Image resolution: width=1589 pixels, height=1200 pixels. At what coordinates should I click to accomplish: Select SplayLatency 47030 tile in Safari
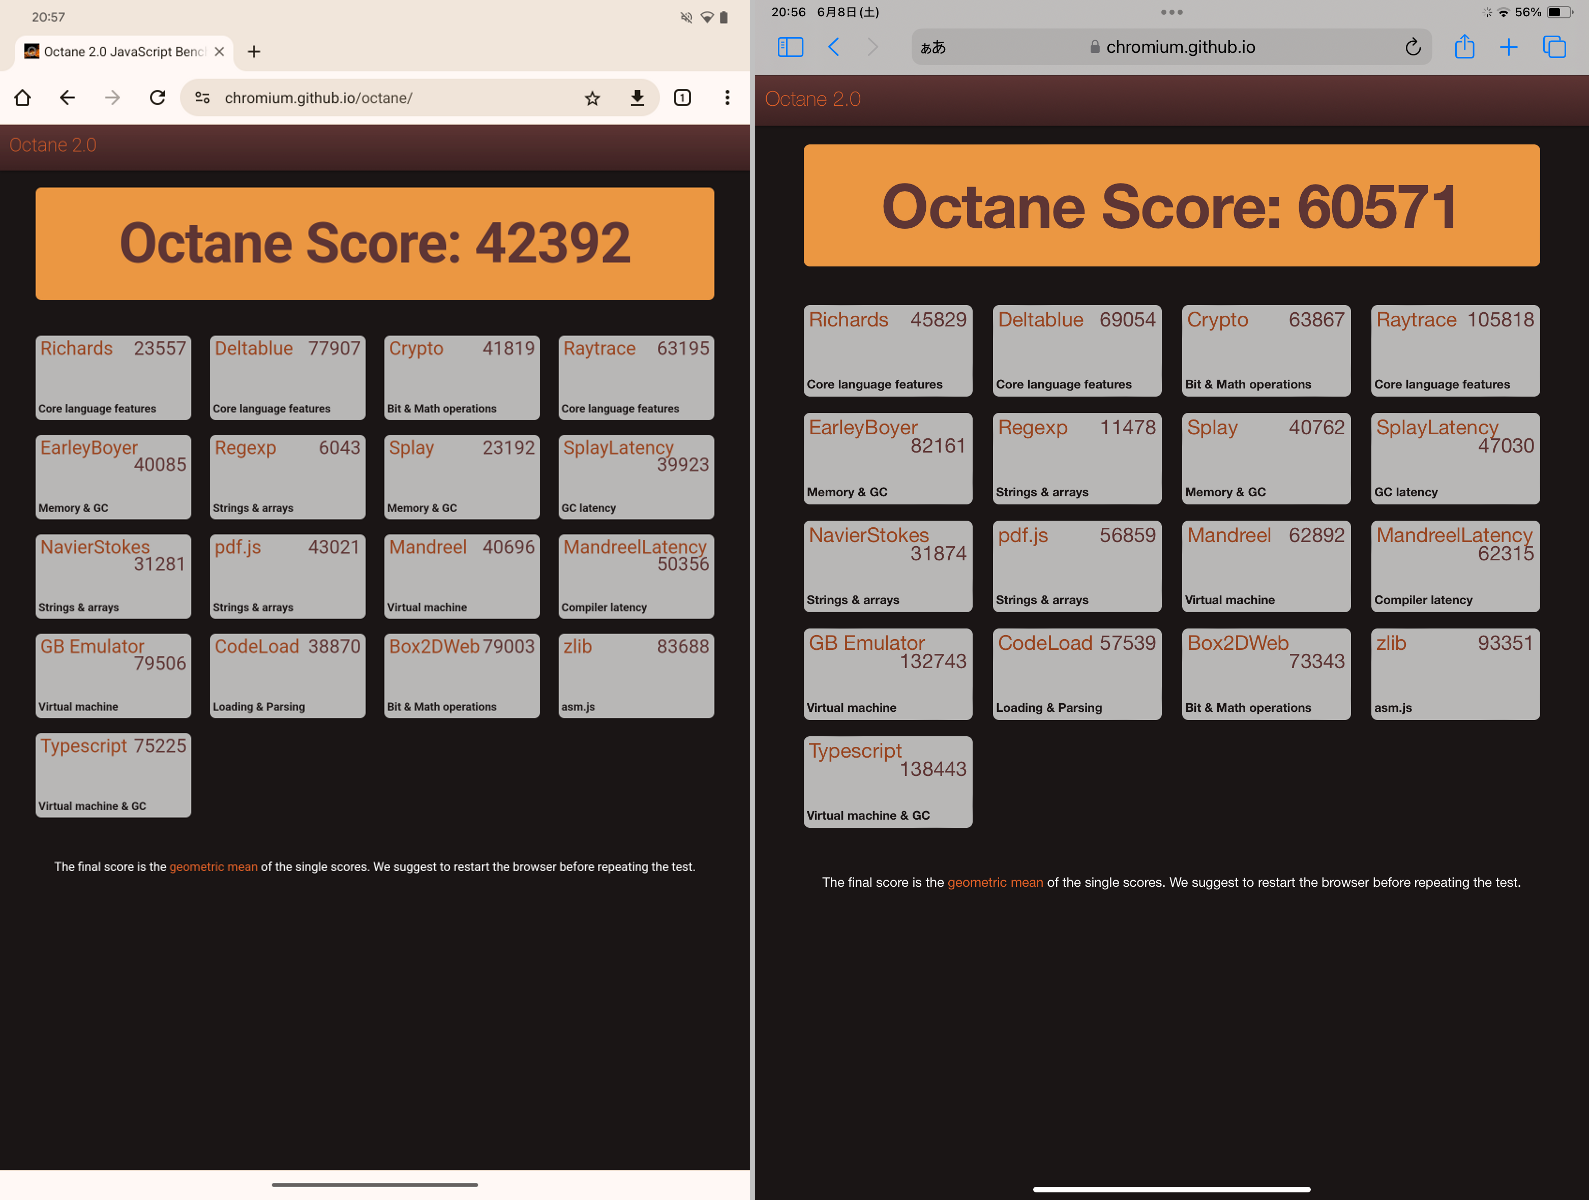(x=1455, y=458)
